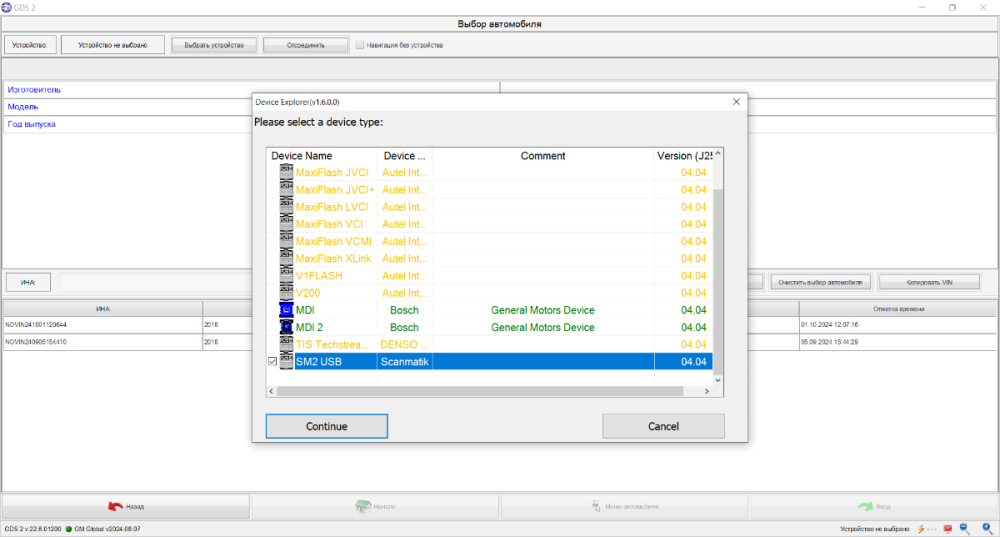Click the TIS Techstream row icon

pyautogui.click(x=286, y=344)
